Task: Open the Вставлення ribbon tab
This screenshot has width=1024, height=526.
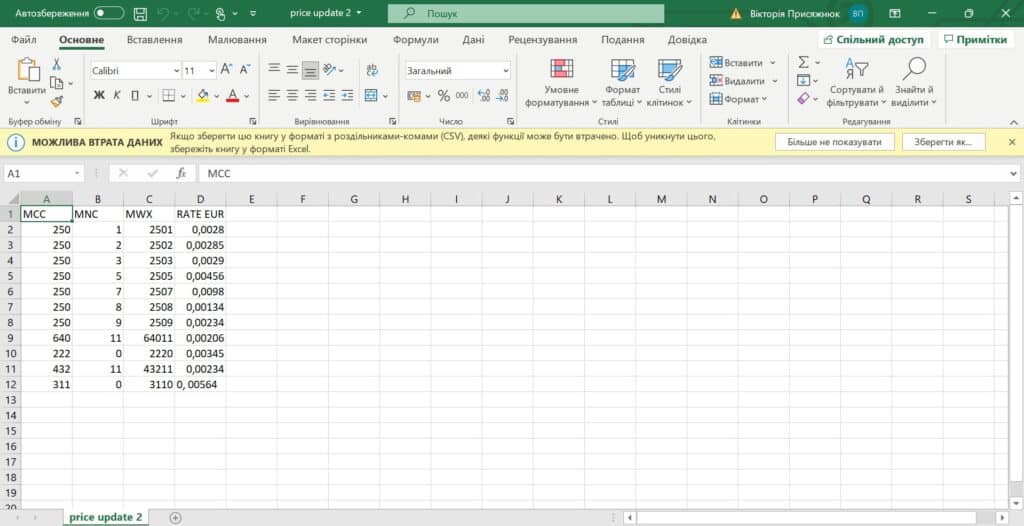Action: pos(154,40)
